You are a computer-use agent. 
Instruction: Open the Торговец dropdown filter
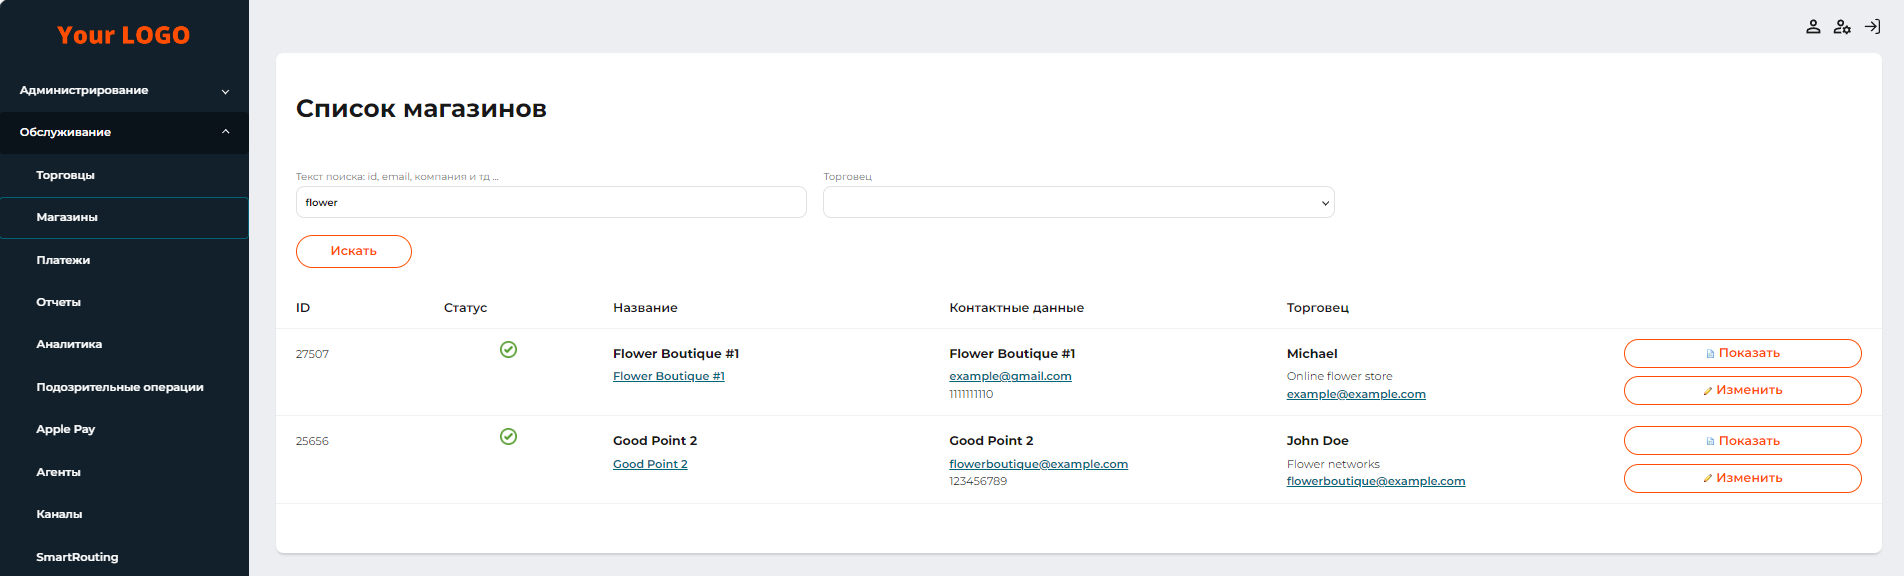pyautogui.click(x=1078, y=203)
